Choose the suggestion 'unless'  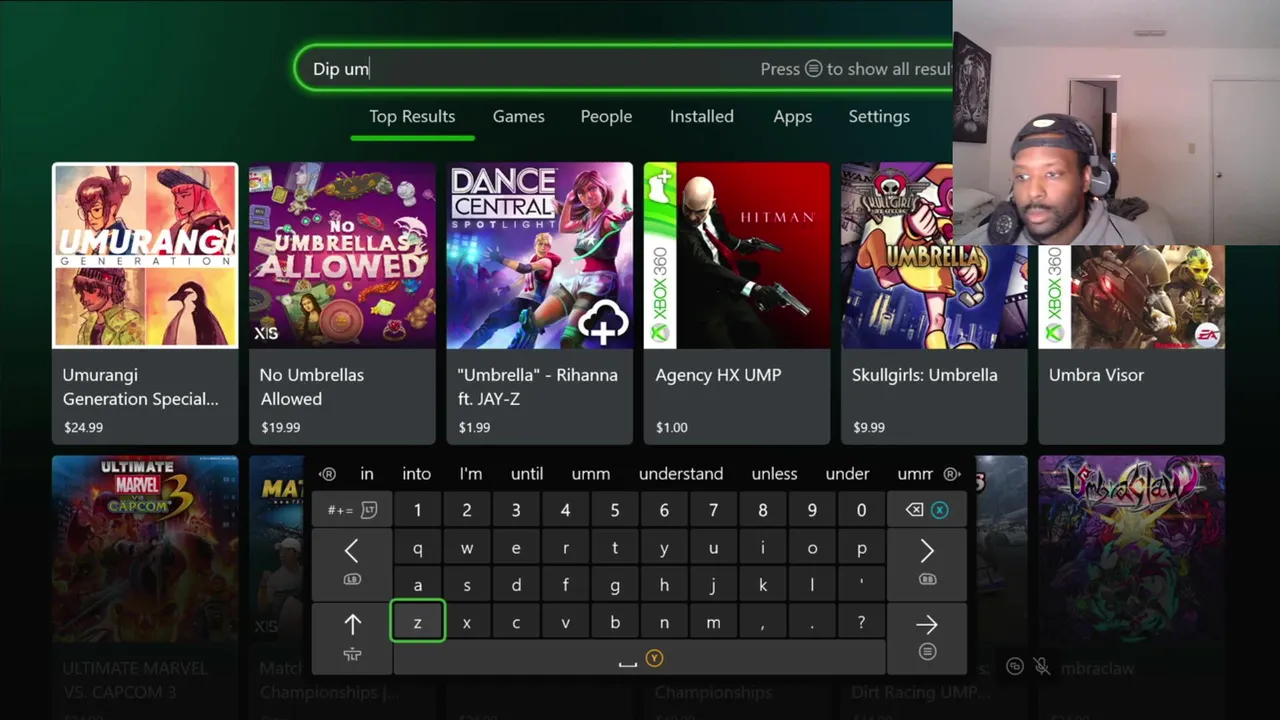pyautogui.click(x=775, y=474)
